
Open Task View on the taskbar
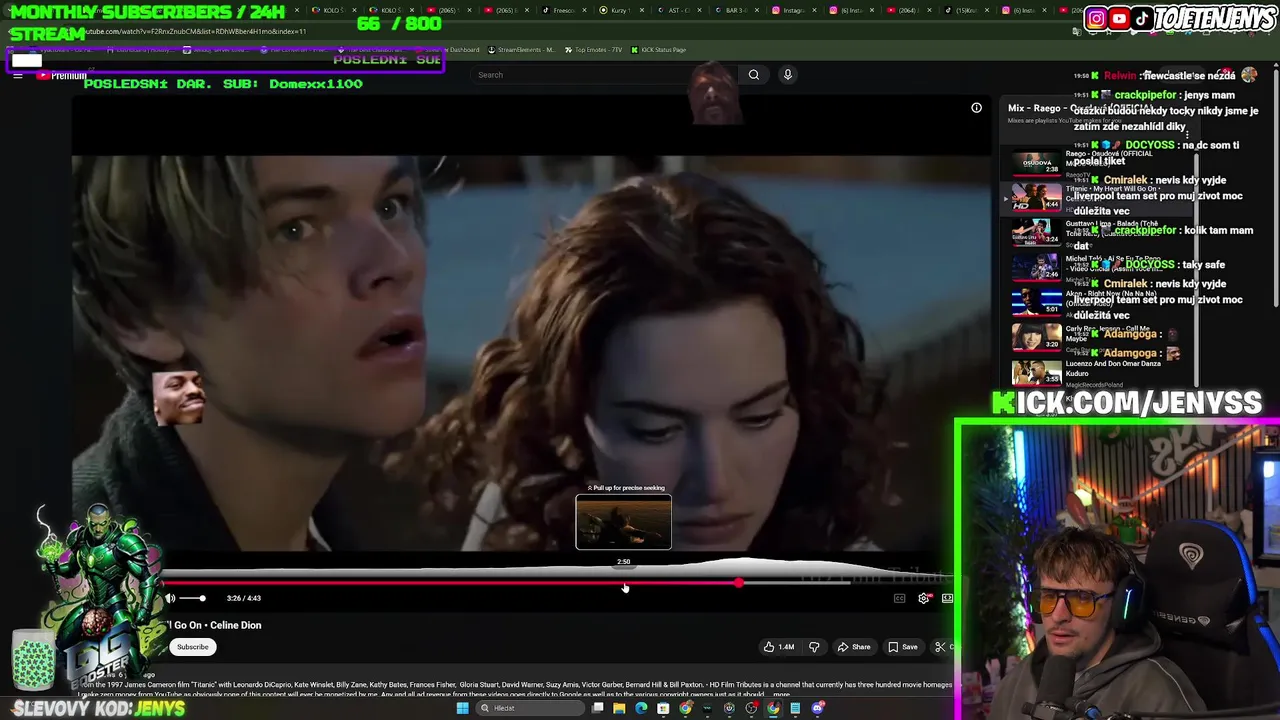point(597,708)
